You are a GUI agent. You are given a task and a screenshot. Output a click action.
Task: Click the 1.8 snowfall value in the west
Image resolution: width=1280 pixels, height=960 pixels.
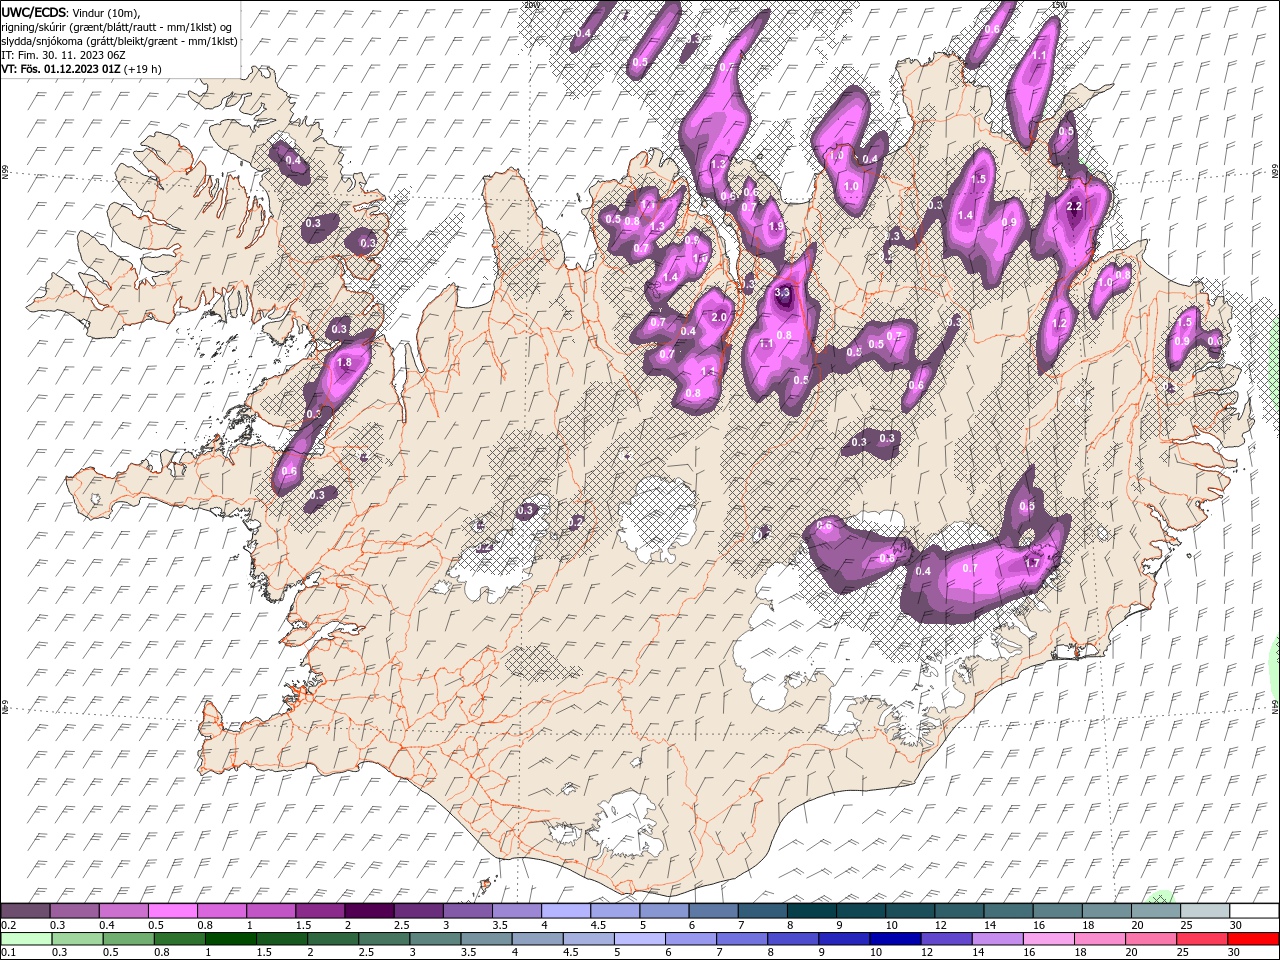click(x=345, y=363)
